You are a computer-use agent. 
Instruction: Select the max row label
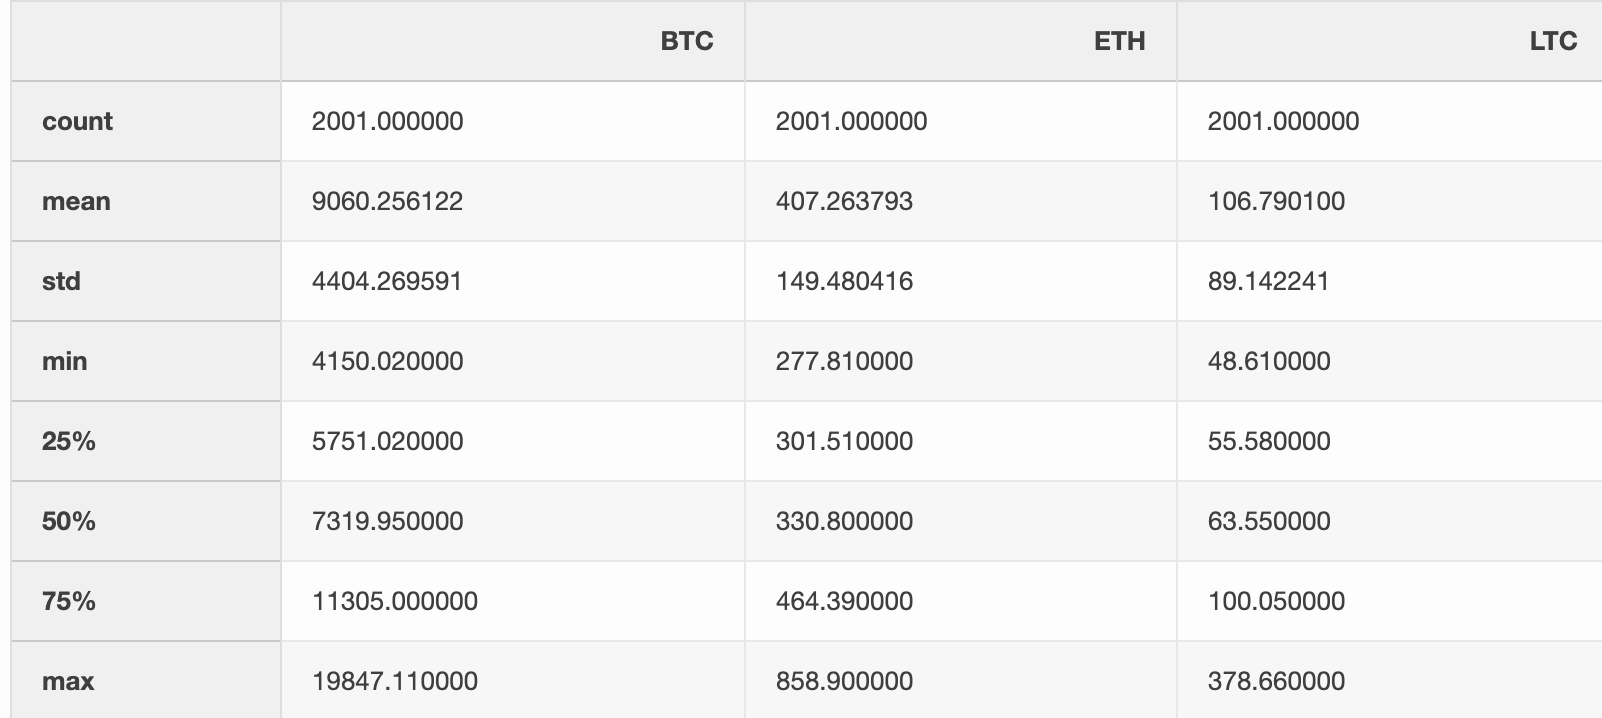pyautogui.click(x=68, y=681)
